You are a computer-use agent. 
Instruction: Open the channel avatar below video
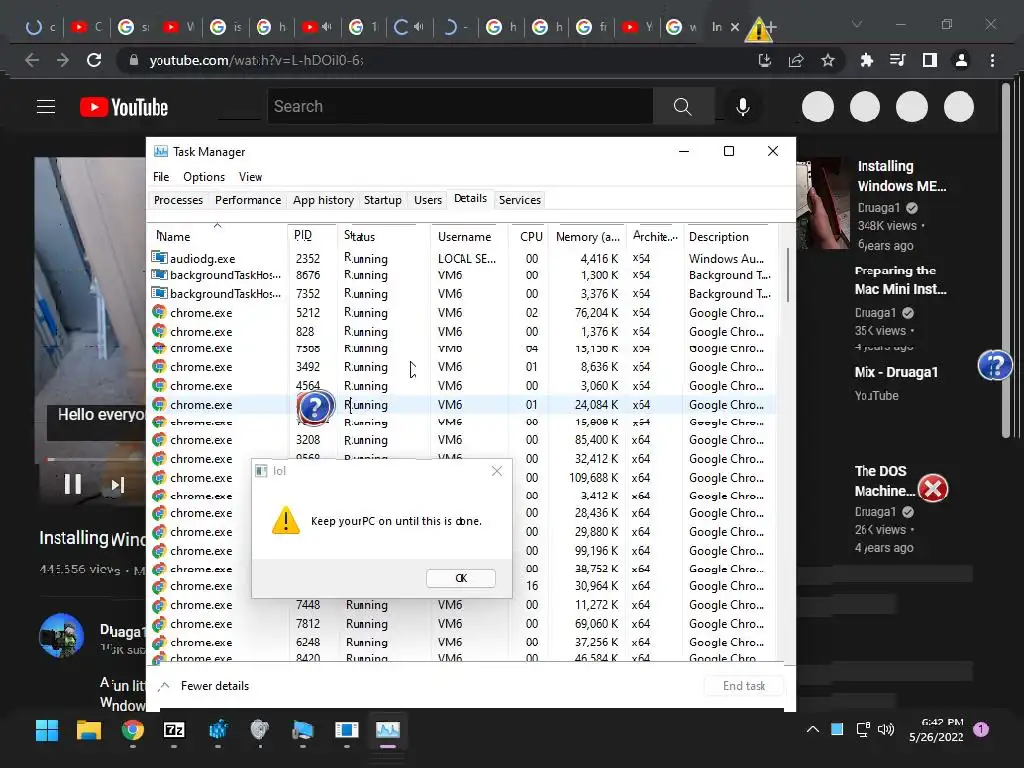[x=61, y=635]
